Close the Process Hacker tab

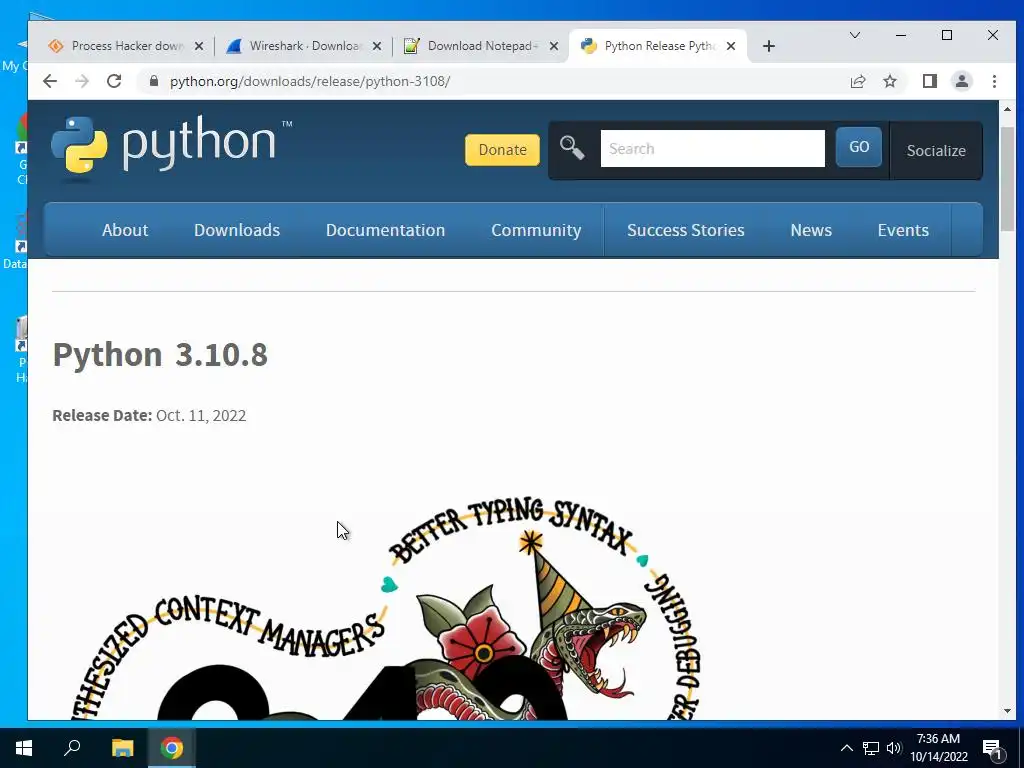(x=199, y=46)
